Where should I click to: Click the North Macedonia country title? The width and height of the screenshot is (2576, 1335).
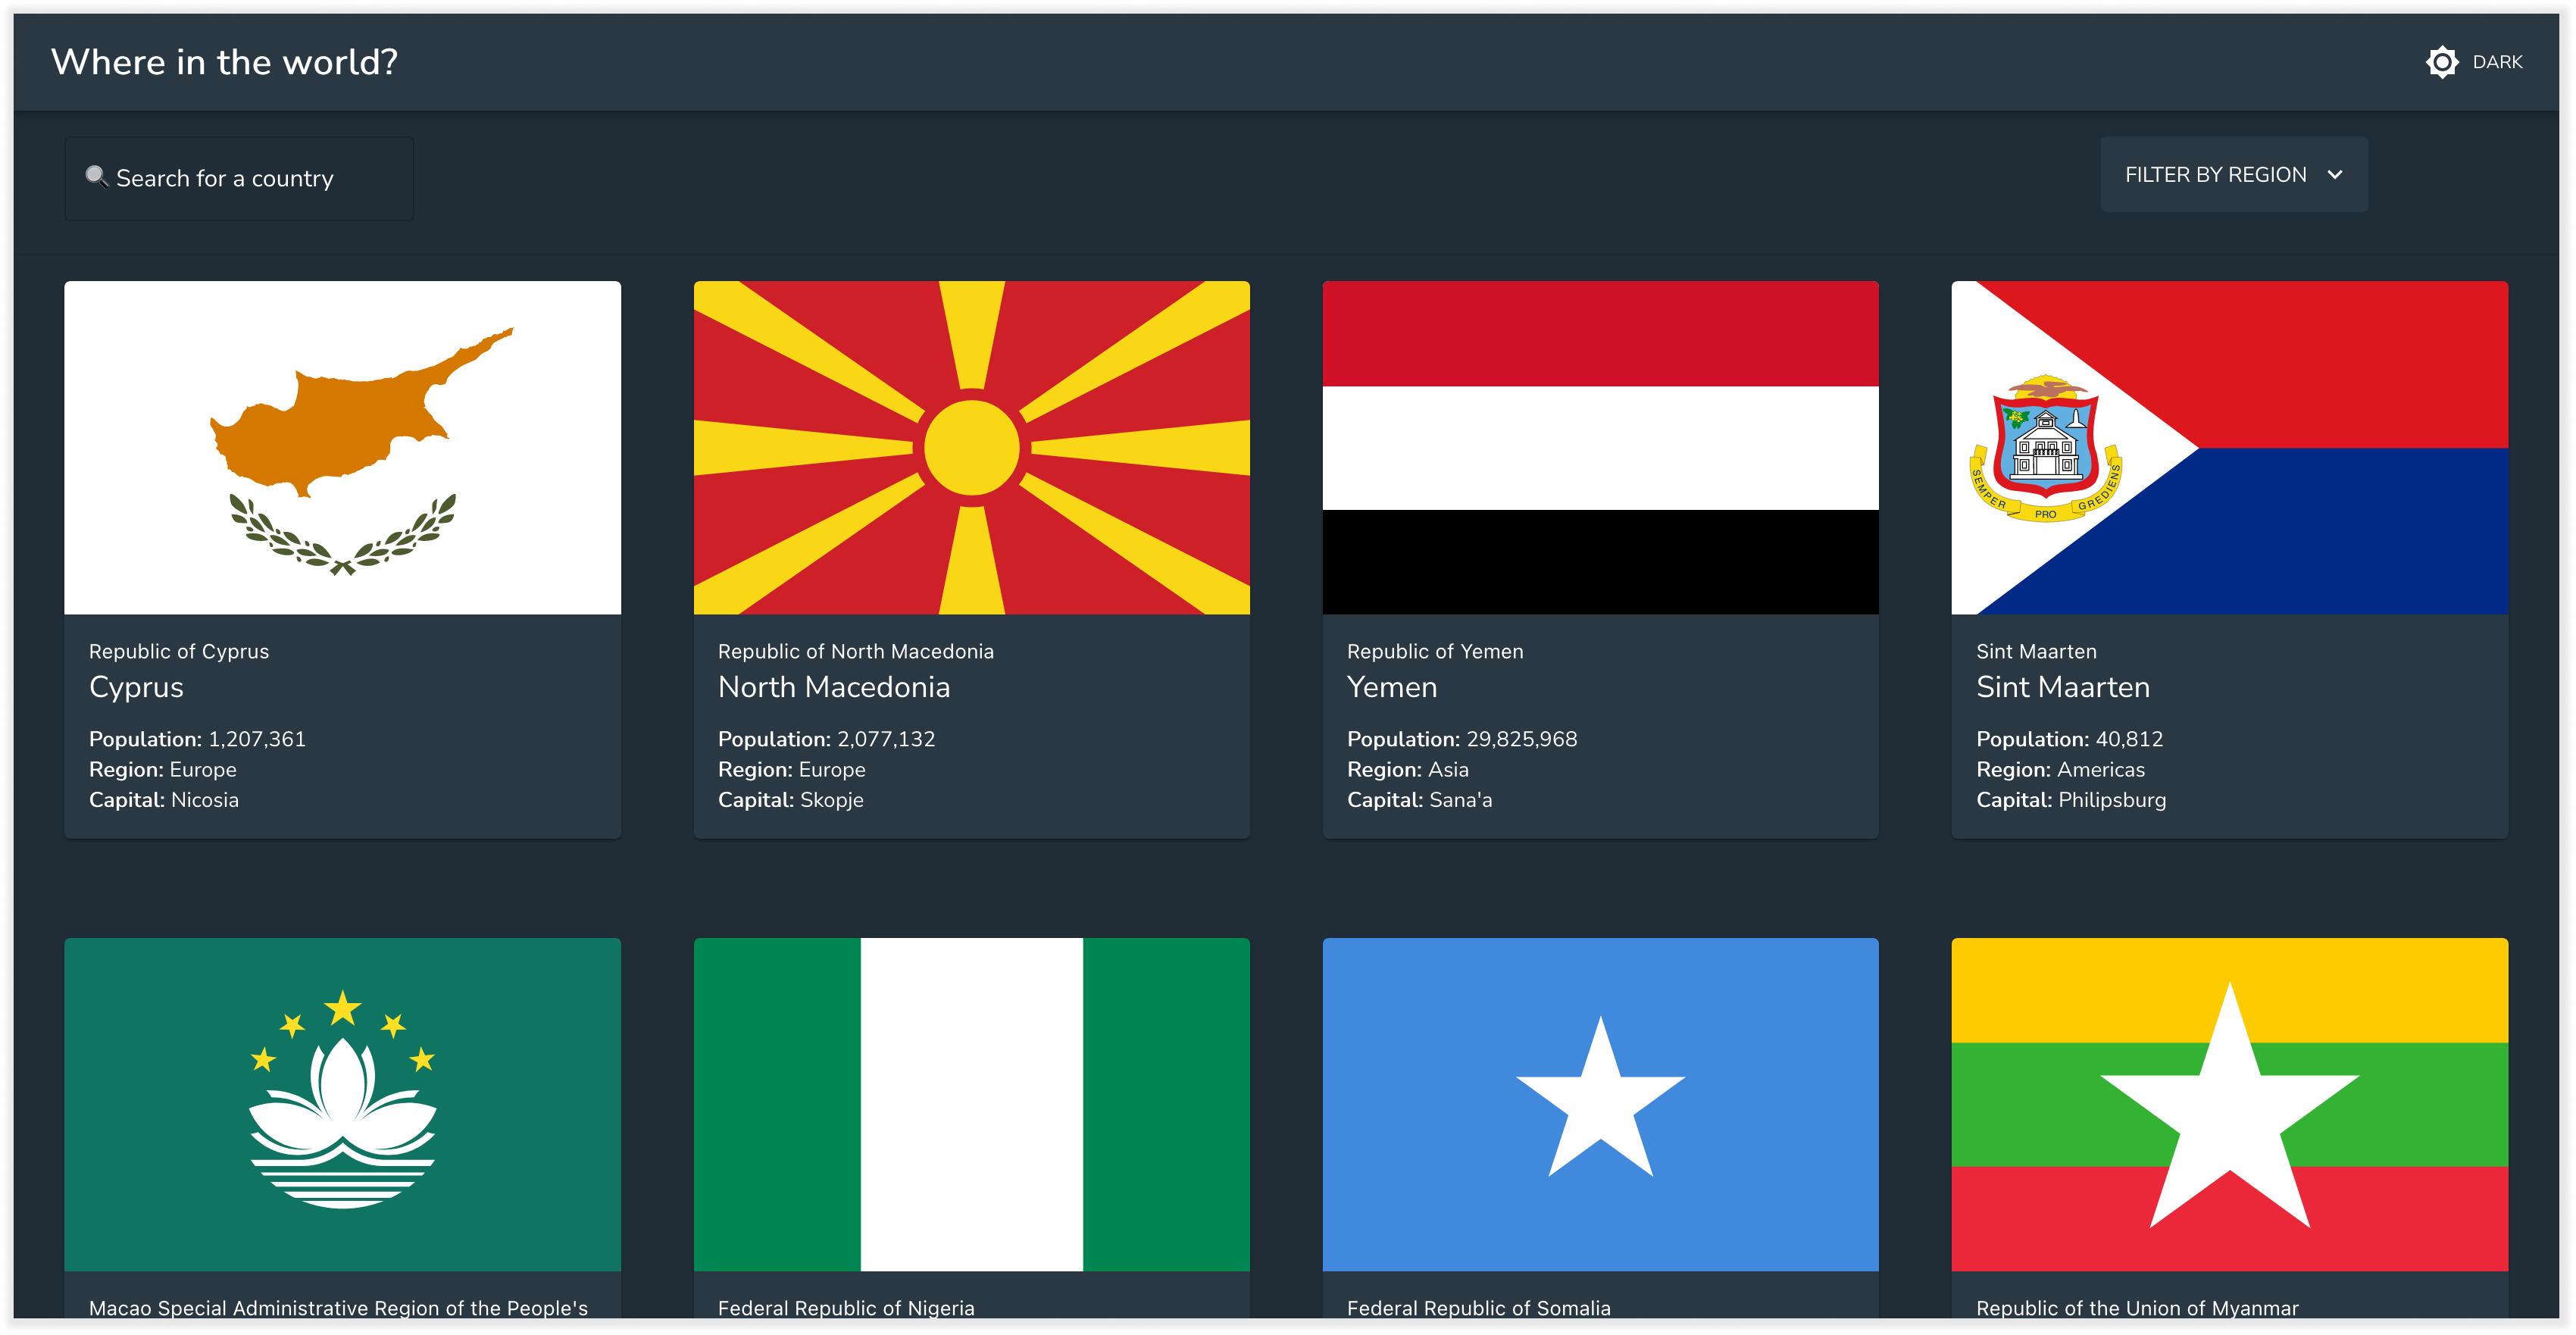[833, 687]
